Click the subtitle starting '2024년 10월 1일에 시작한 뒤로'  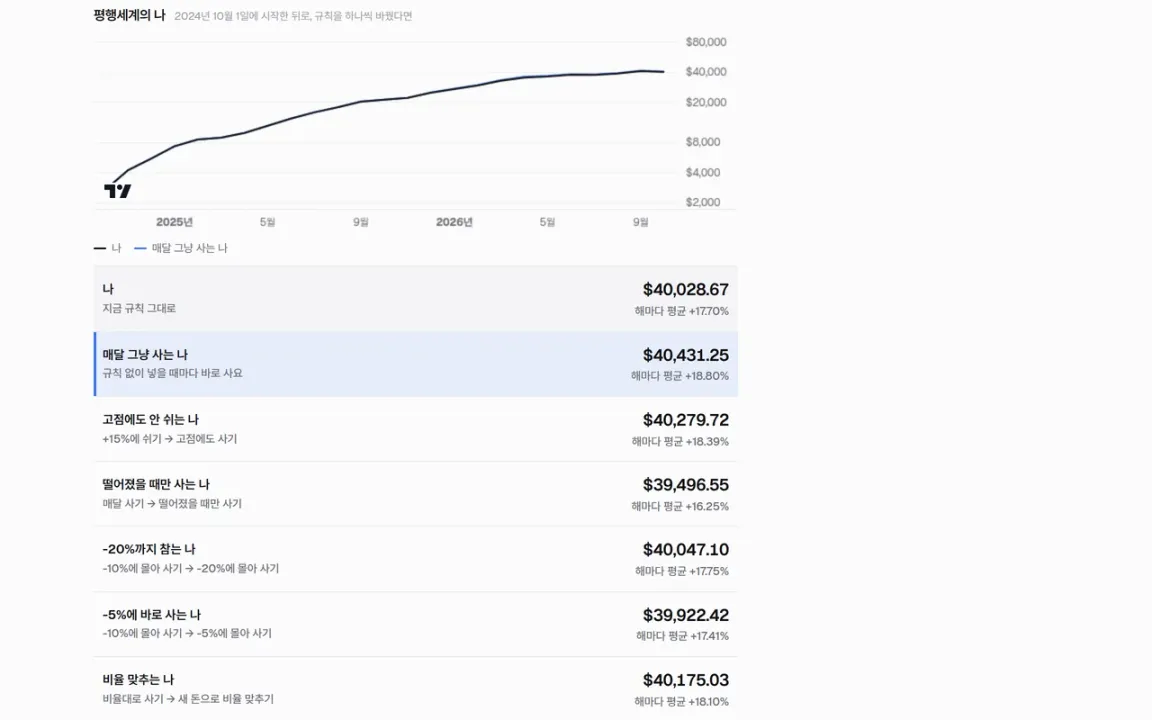pyautogui.click(x=293, y=16)
